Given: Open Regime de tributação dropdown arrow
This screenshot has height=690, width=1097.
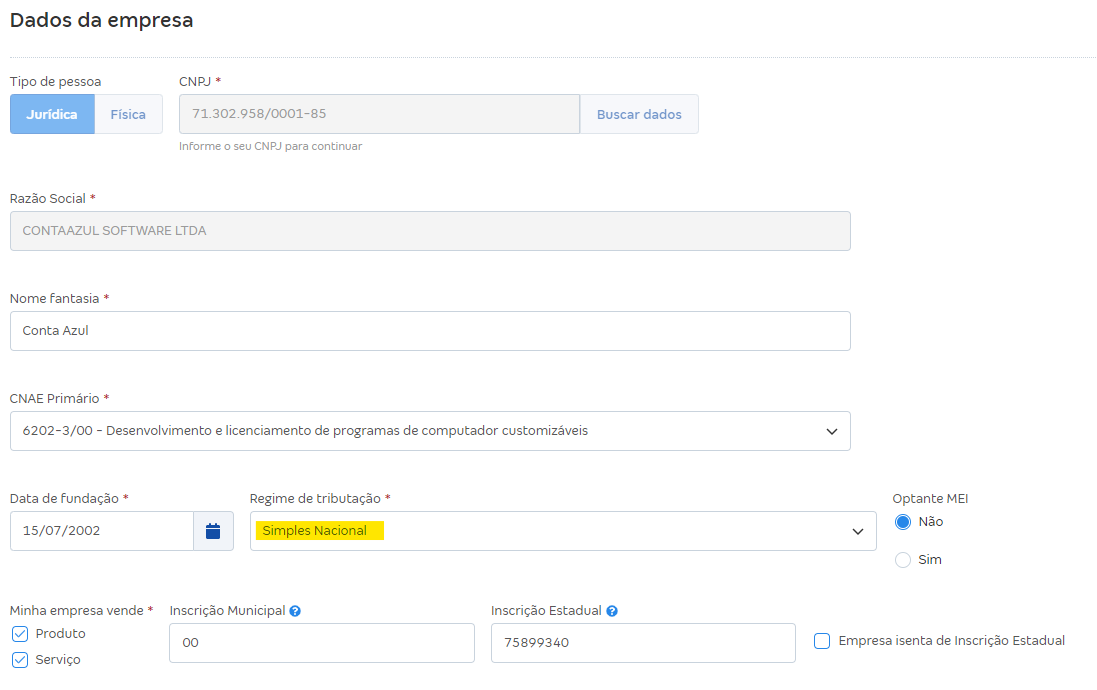Looking at the screenshot, I should pyautogui.click(x=857, y=531).
